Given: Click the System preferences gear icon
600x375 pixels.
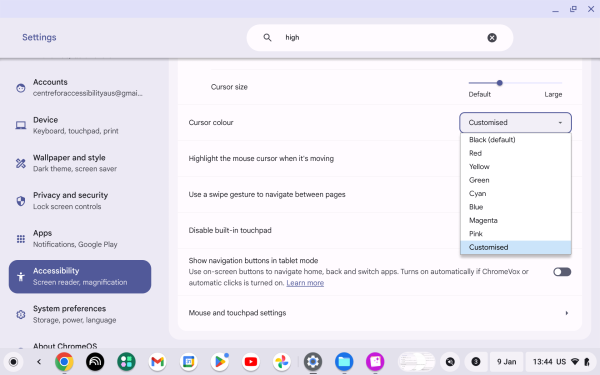Looking at the screenshot, I should point(21,315).
